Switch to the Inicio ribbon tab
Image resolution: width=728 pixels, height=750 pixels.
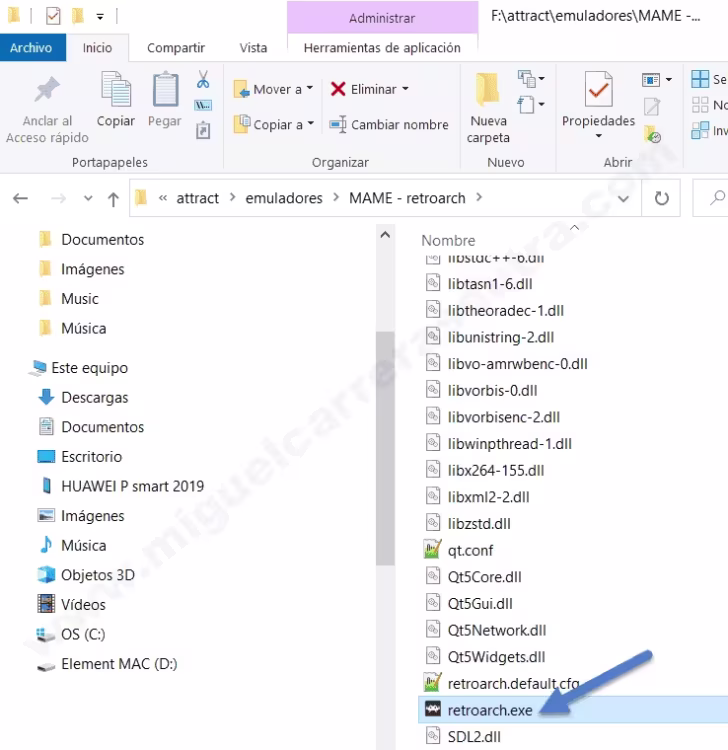(97, 48)
